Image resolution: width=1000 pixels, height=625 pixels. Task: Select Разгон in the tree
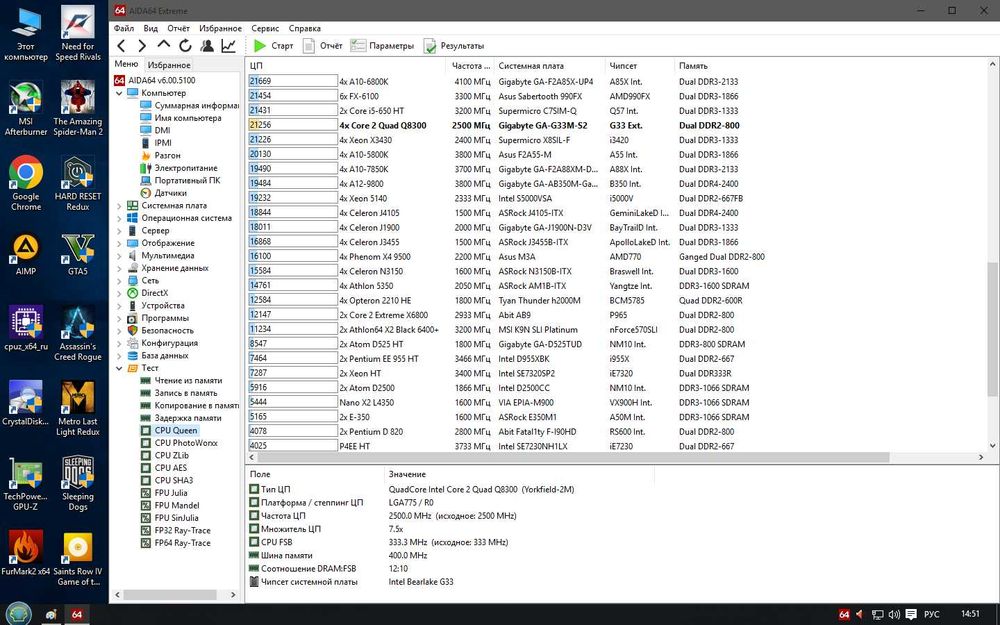point(160,155)
